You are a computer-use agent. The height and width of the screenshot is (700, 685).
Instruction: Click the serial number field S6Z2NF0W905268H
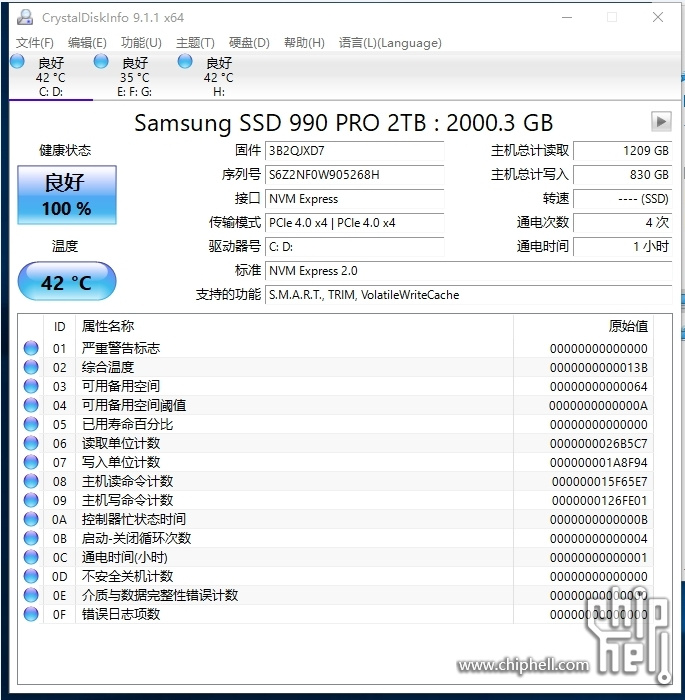[x=355, y=175]
